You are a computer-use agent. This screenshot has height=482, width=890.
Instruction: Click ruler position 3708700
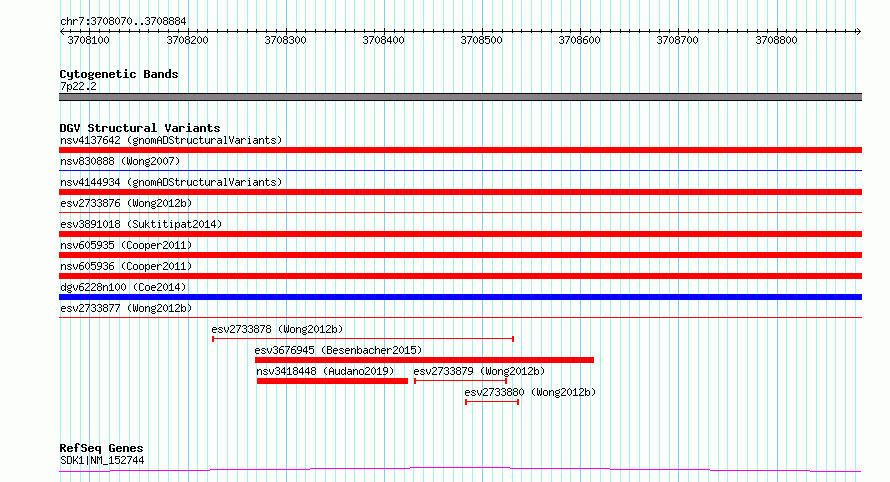[678, 40]
